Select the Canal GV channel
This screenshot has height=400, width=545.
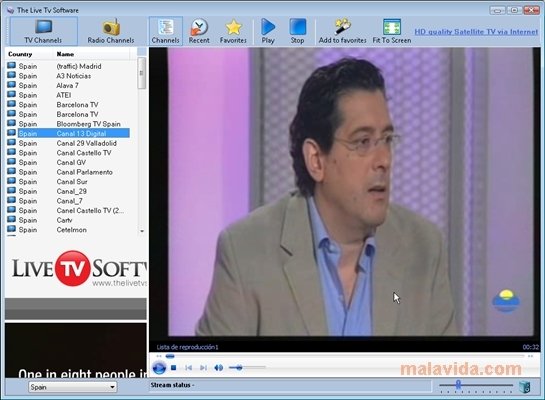pos(74,162)
